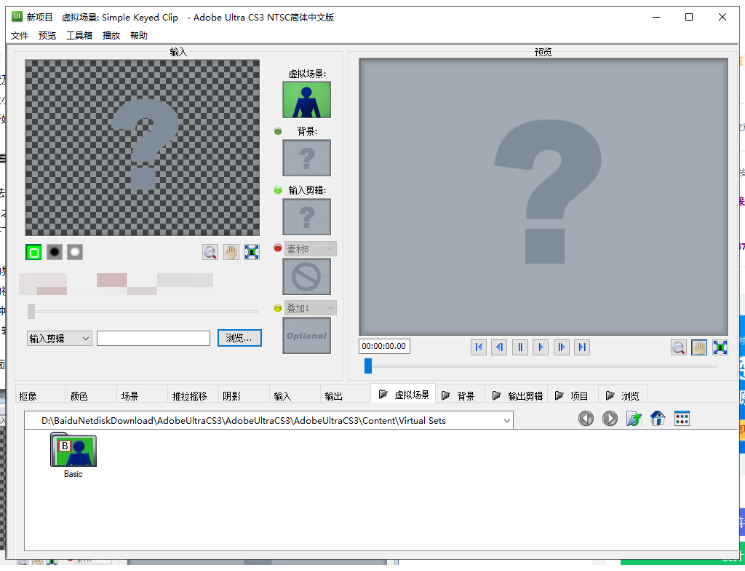Click preview fit-to-window icon
Image resolution: width=745 pixels, height=571 pixels.
[720, 348]
